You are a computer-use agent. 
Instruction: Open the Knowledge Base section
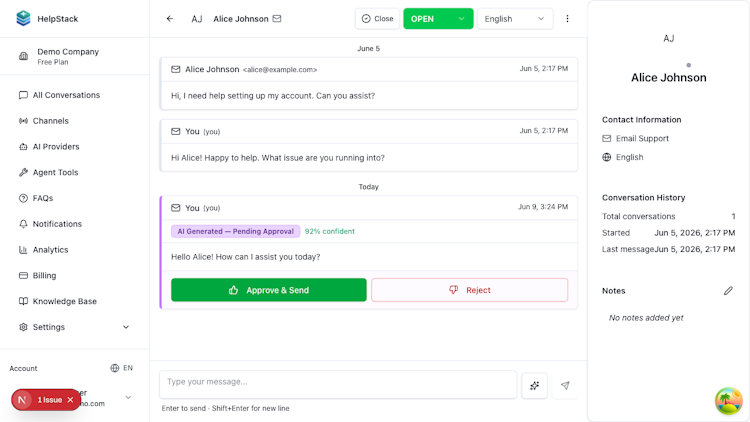[x=65, y=301]
